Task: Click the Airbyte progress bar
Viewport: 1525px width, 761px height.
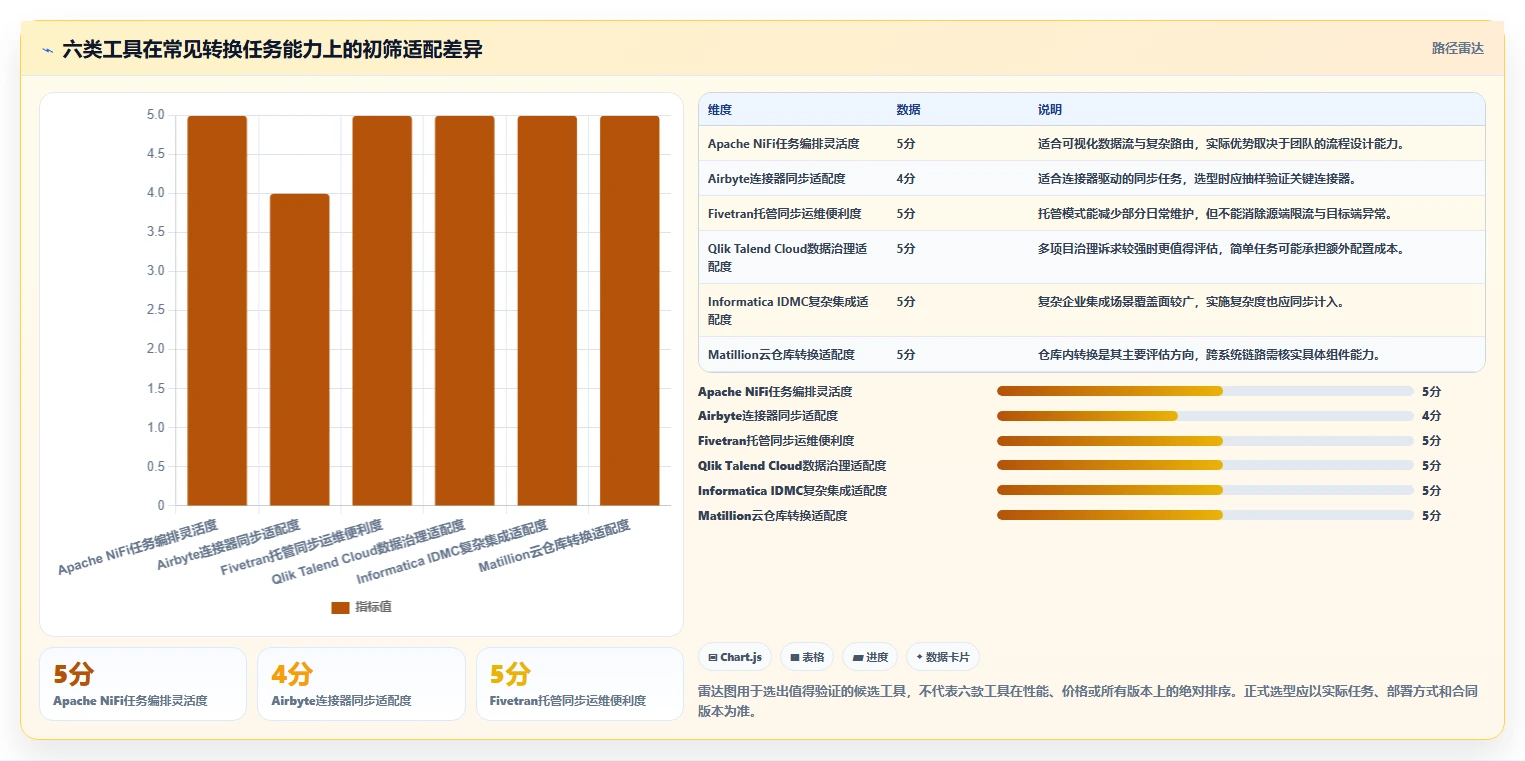Action: pyautogui.click(x=1205, y=416)
